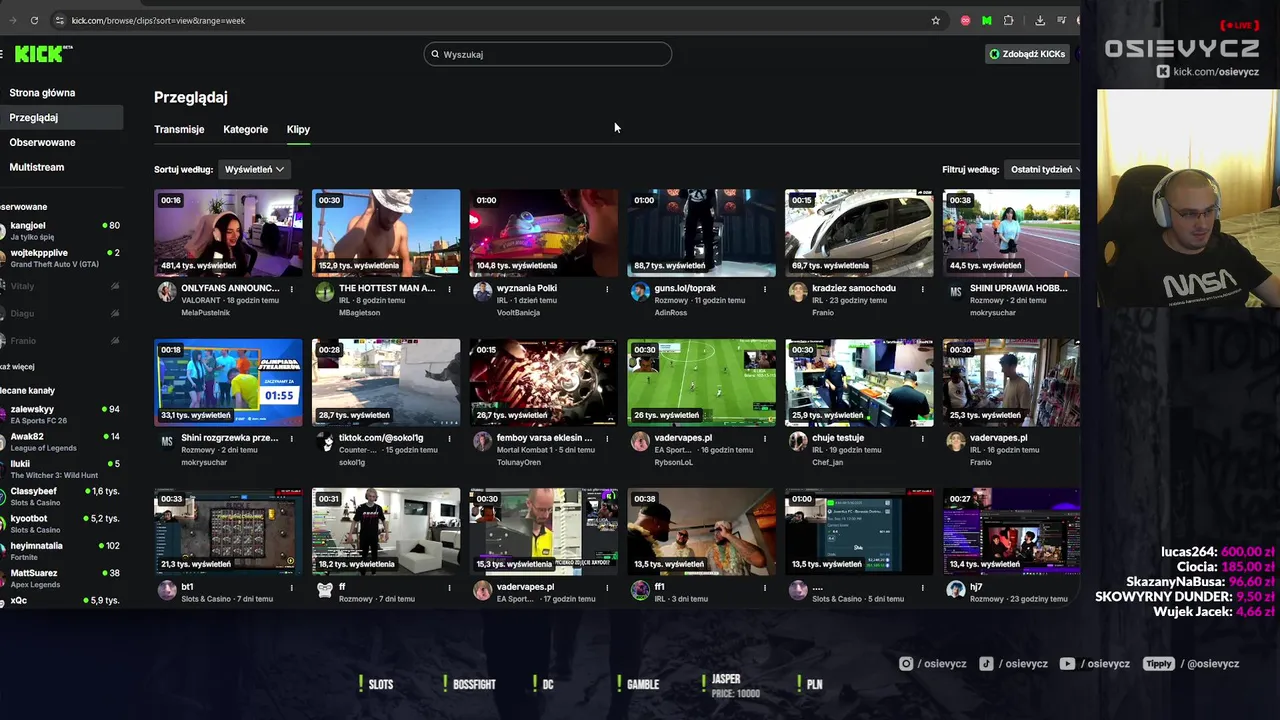Open kyootbot recommended channel
This screenshot has width=1280, height=720.
(62, 523)
